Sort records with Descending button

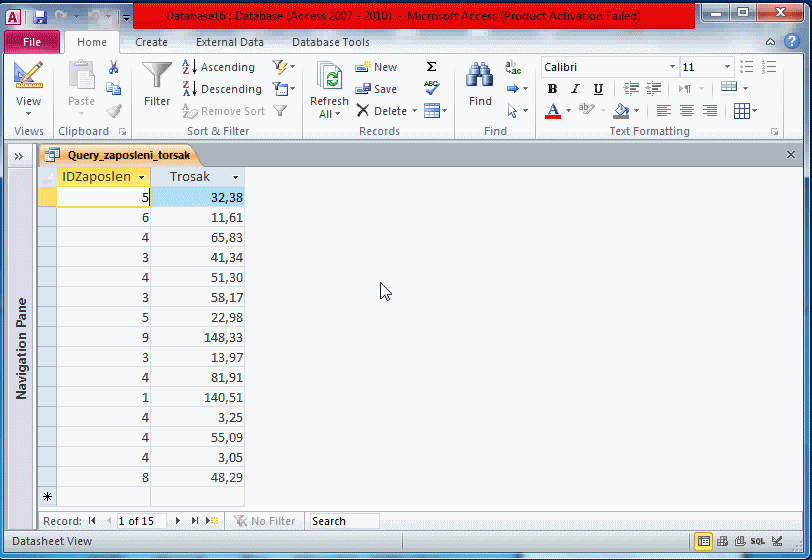pos(222,89)
